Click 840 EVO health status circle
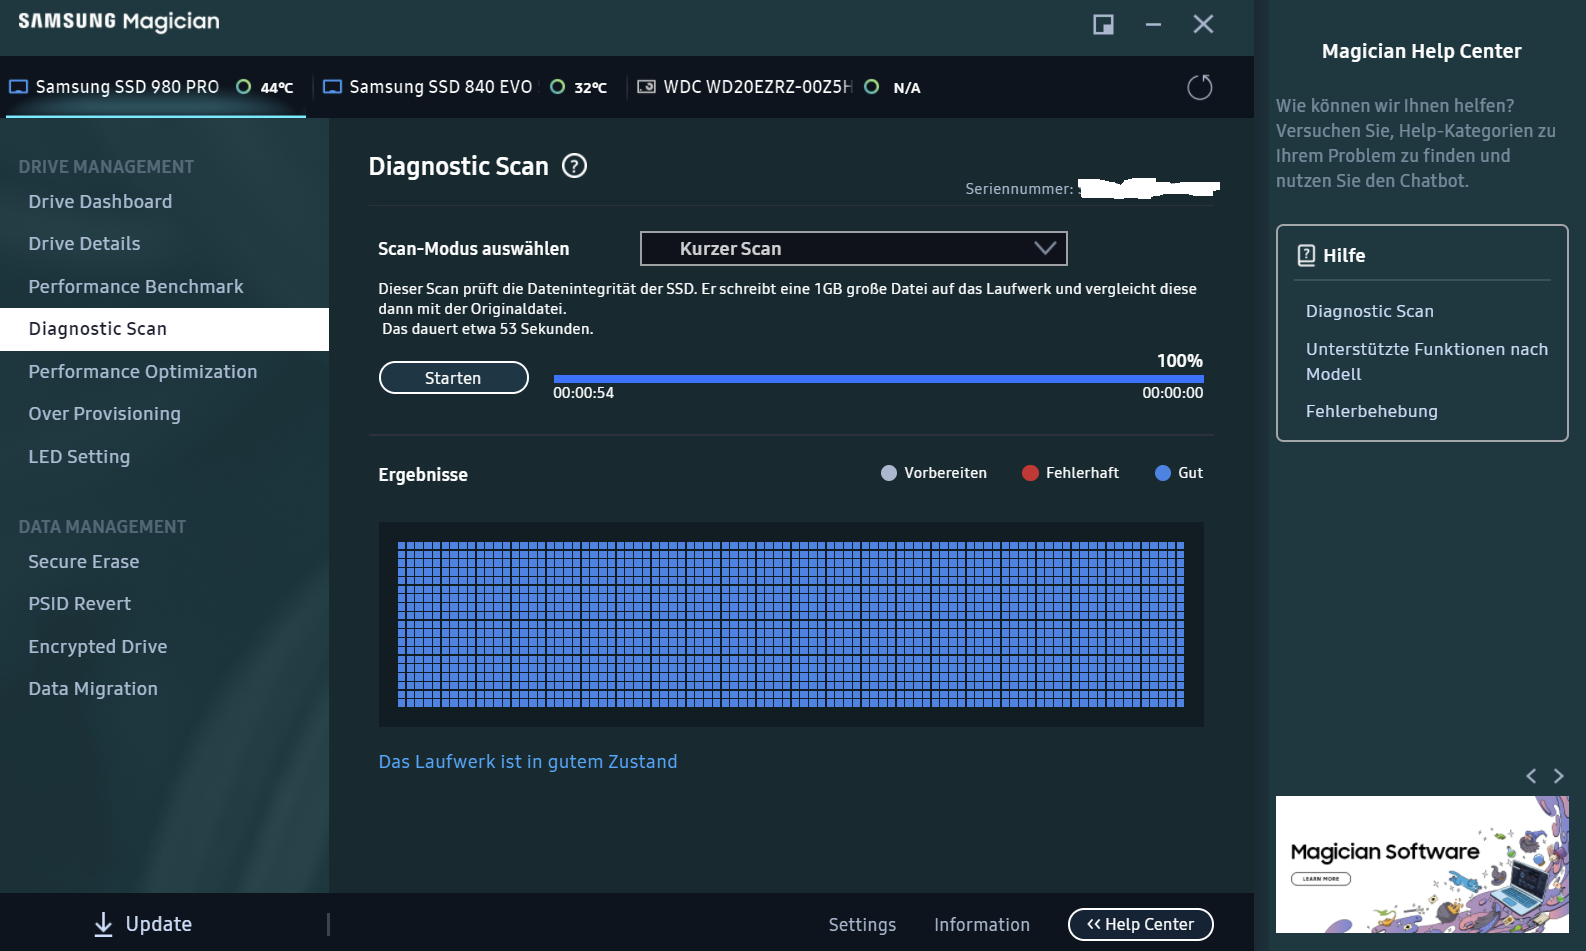 point(557,87)
